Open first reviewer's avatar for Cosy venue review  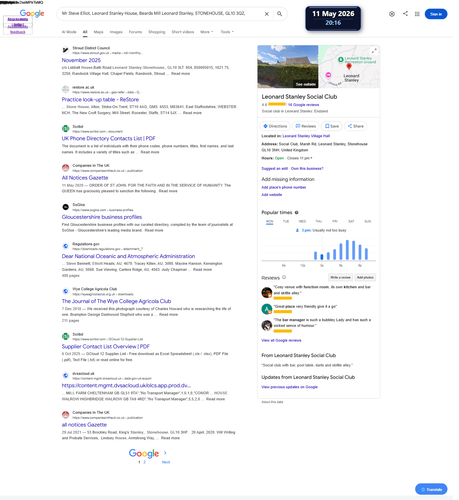267,292
